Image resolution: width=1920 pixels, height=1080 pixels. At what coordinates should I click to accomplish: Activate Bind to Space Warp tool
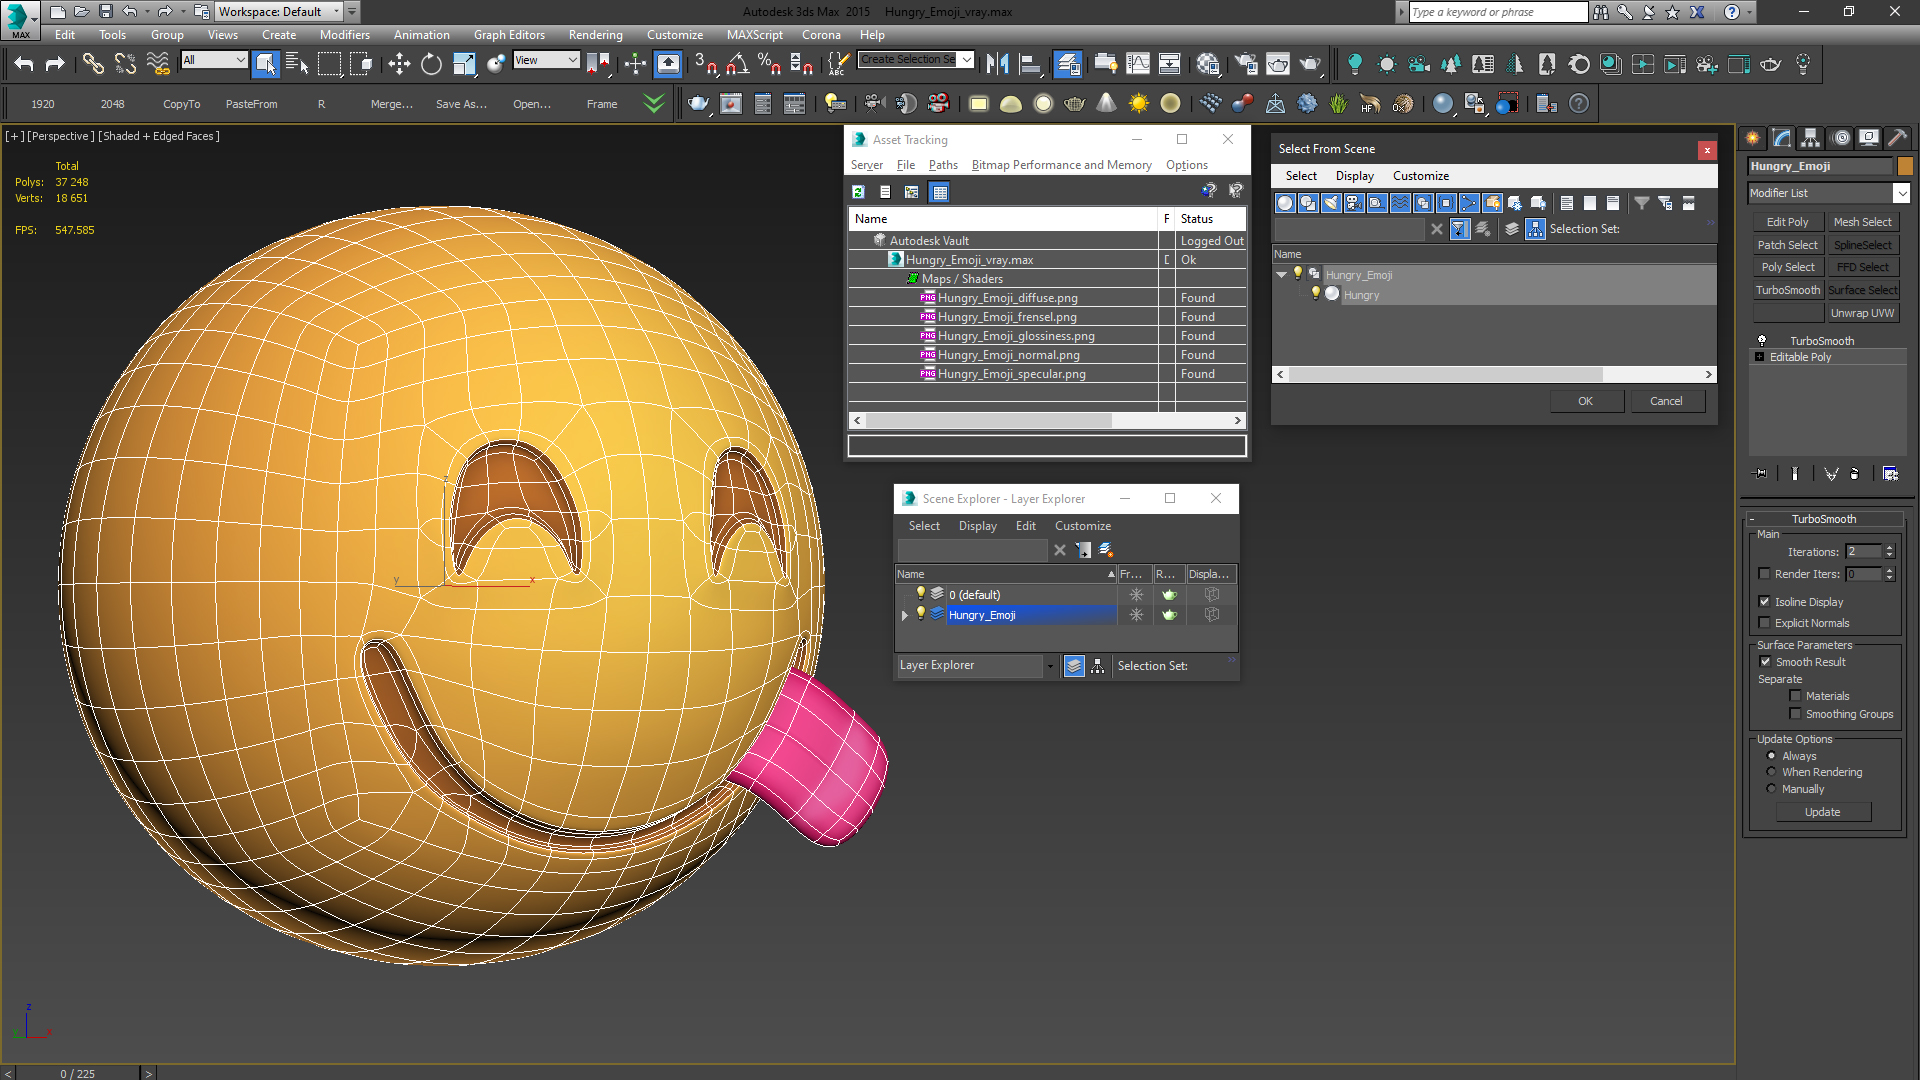click(158, 64)
